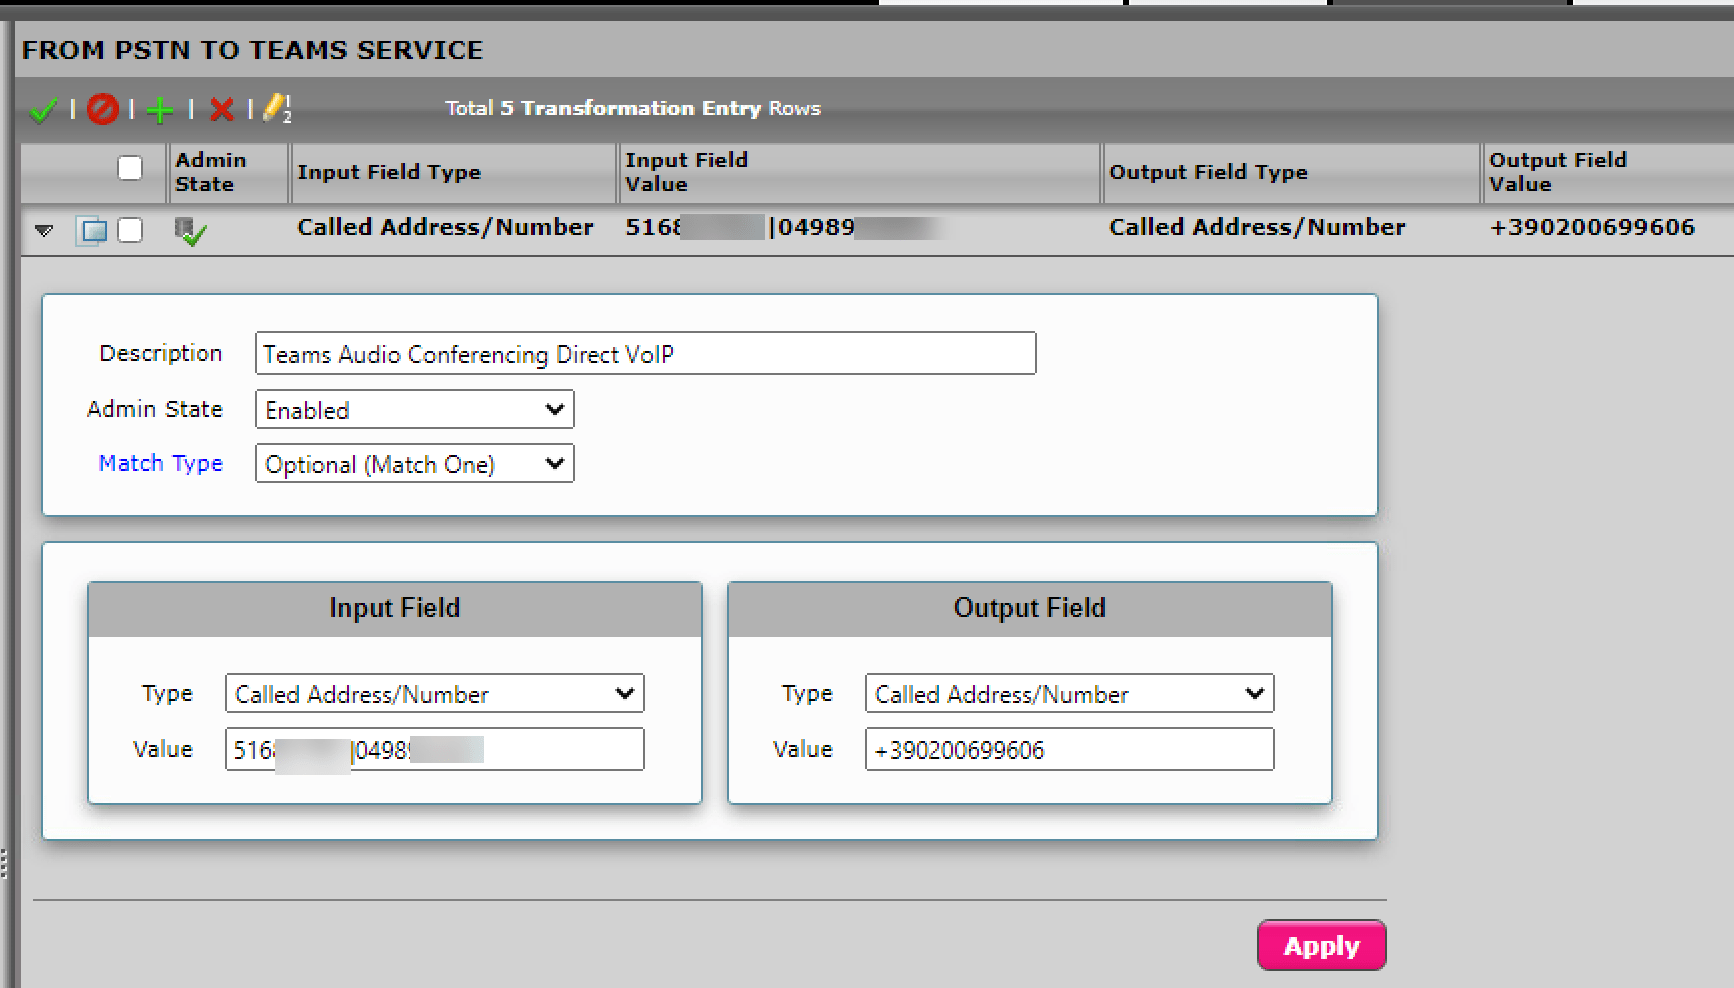Open the renumber entries pencil icon
Image resolution: width=1734 pixels, height=988 pixels.
coord(275,109)
